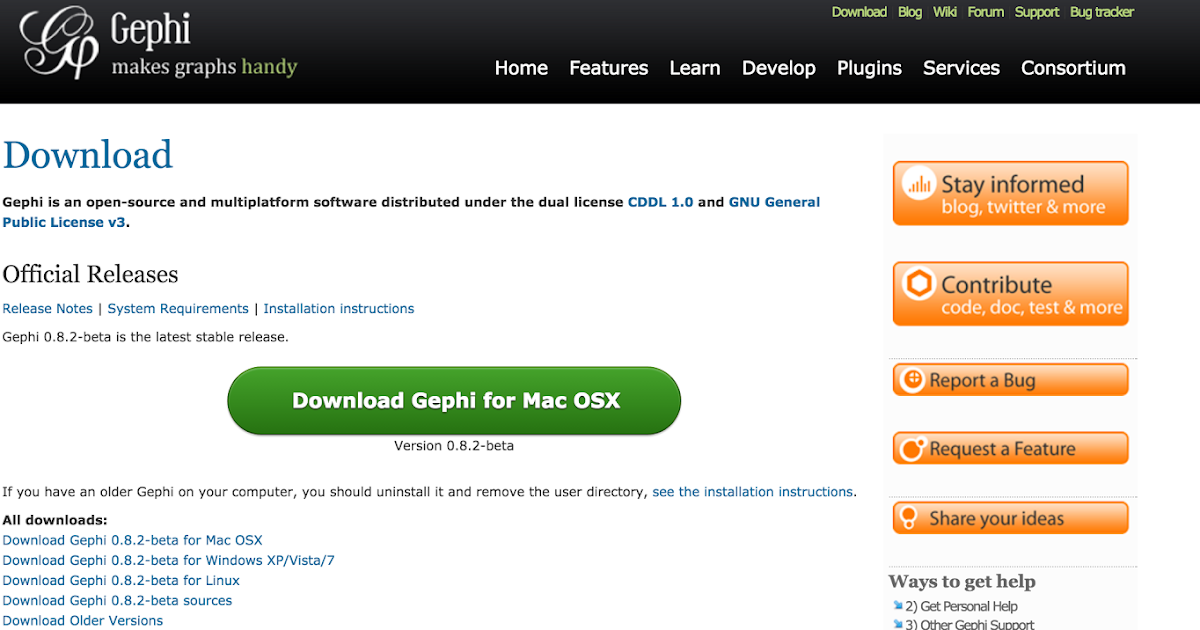
Task: Download Gephi 0.8.2-beta for Linux
Action: click(x=121, y=580)
